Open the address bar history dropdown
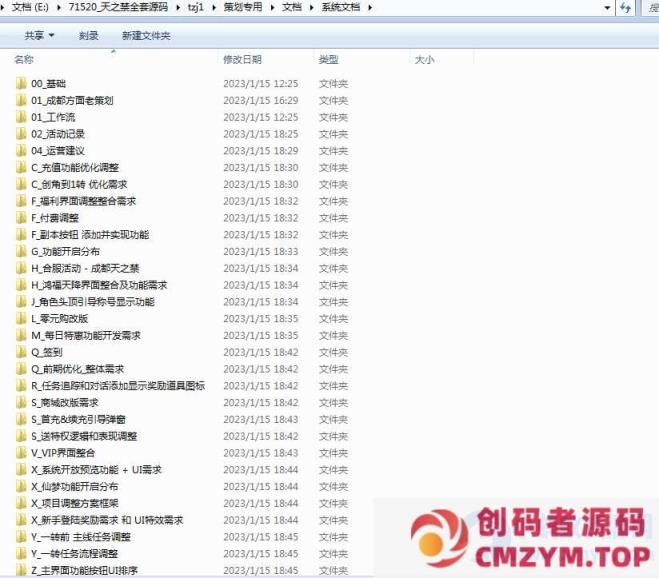659x578 pixels. (x=607, y=8)
